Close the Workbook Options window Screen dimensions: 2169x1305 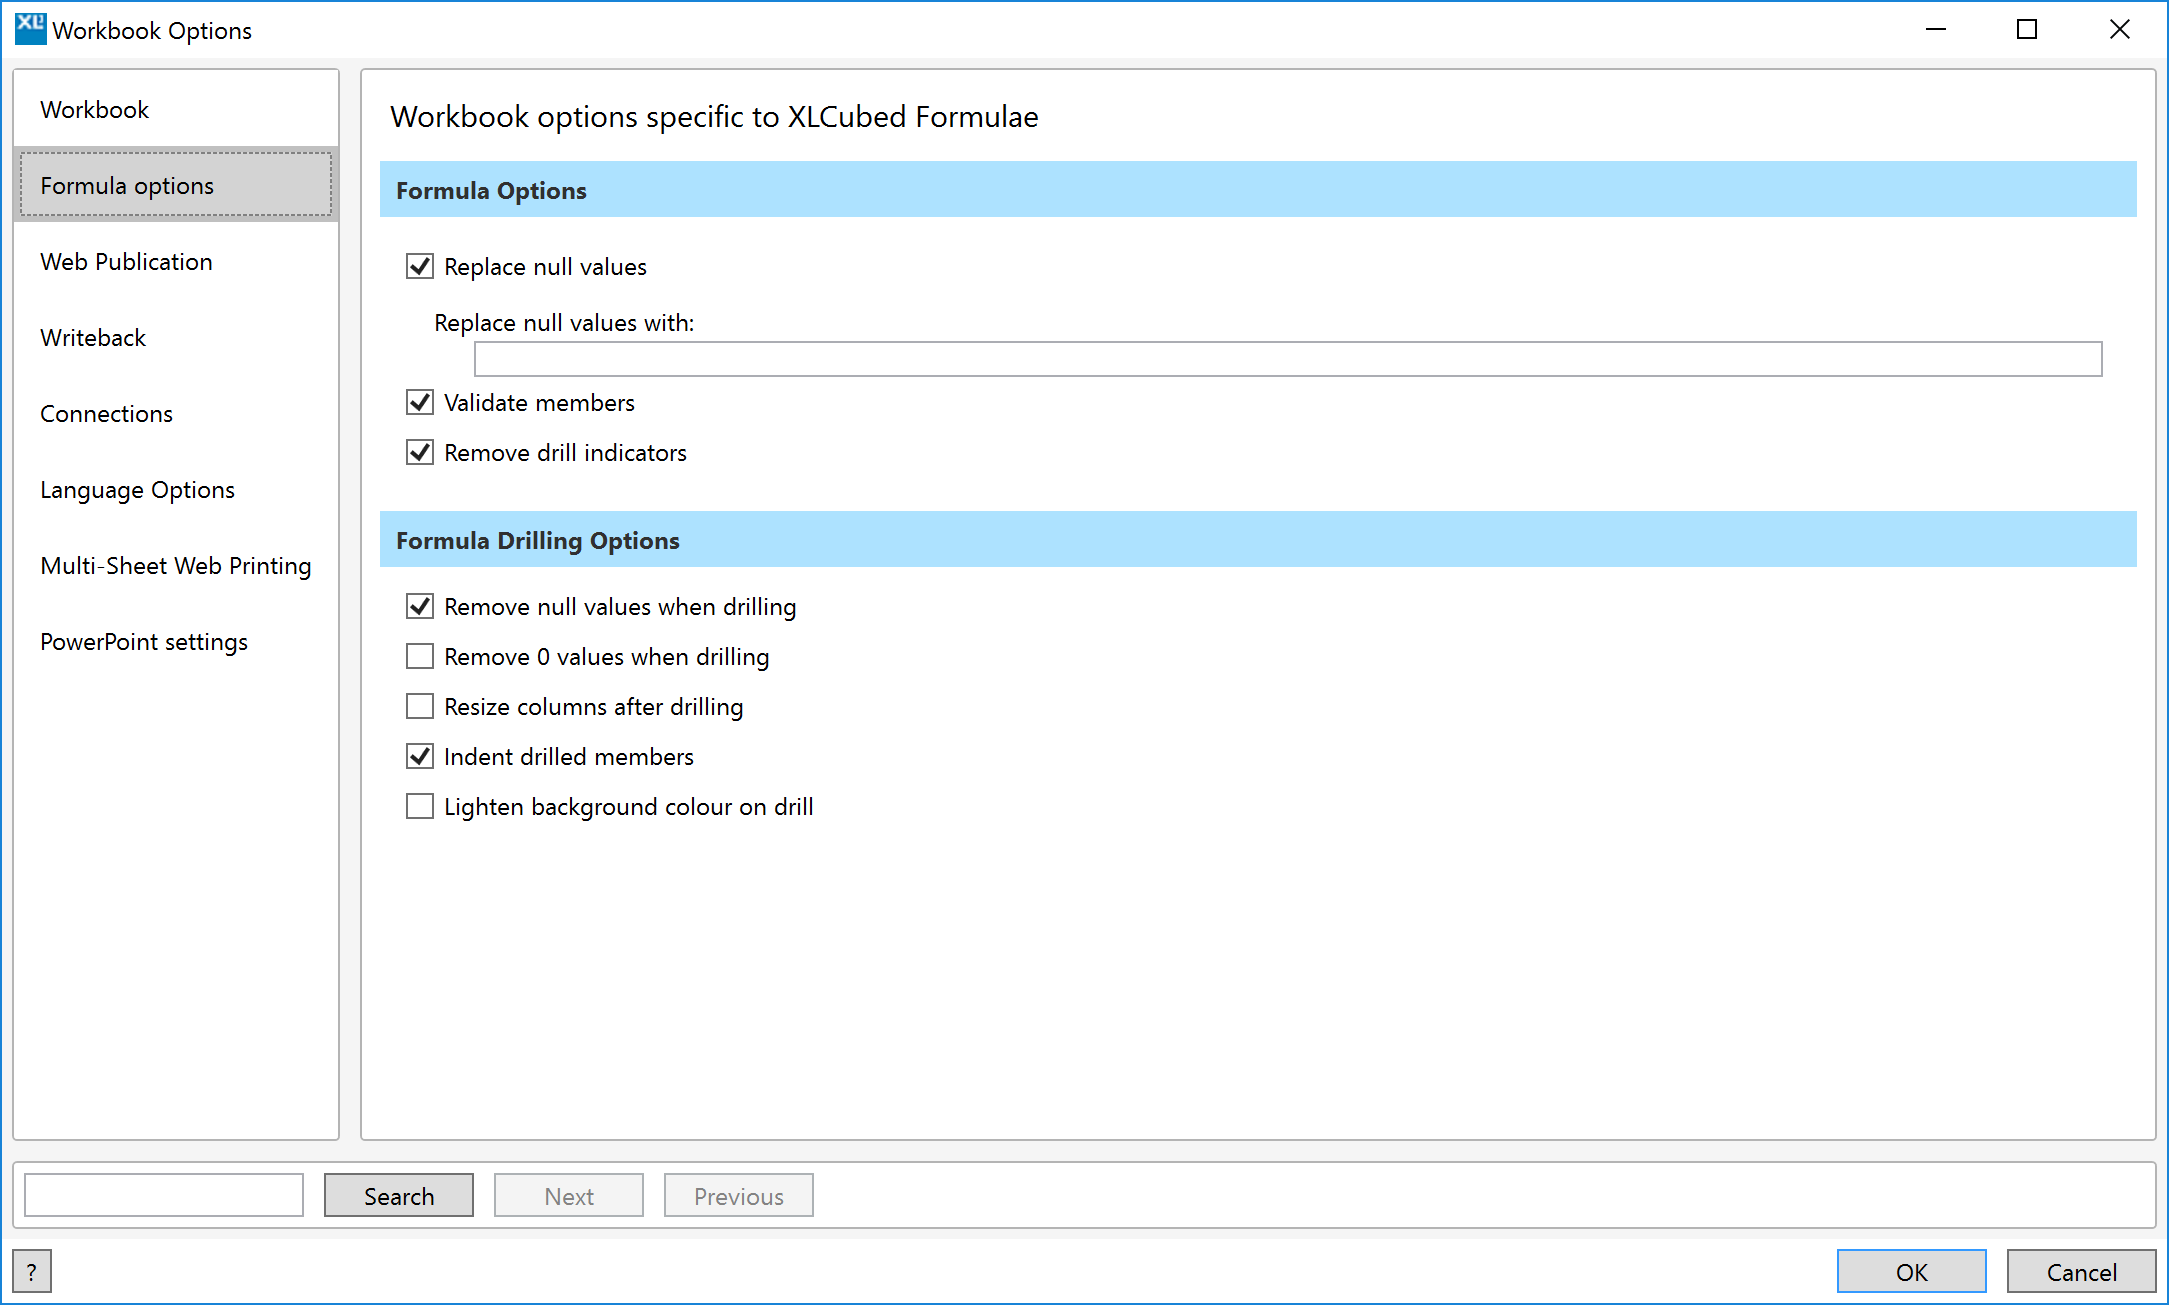(x=2119, y=29)
